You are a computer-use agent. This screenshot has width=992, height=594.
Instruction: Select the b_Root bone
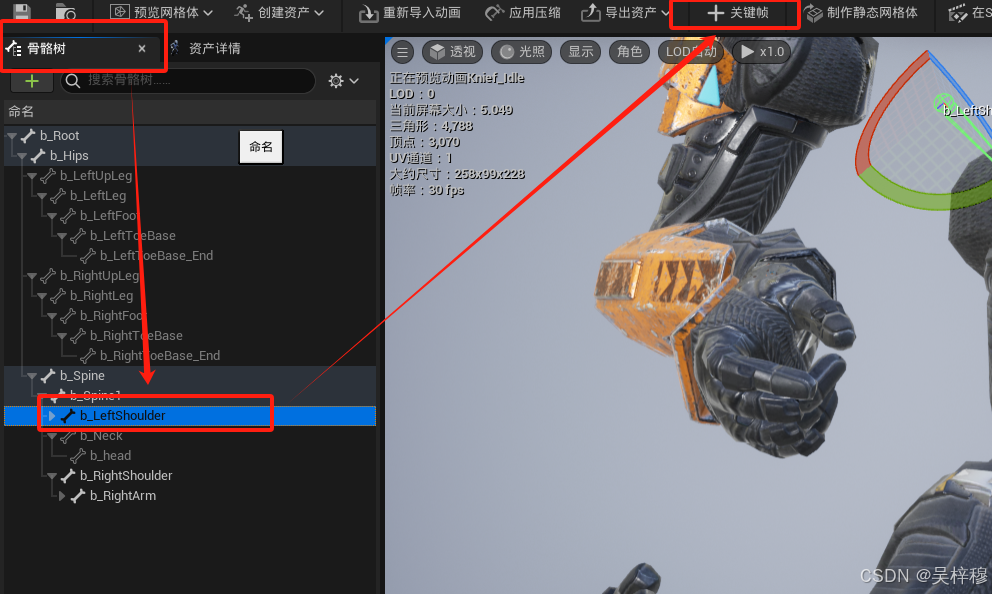tap(59, 135)
